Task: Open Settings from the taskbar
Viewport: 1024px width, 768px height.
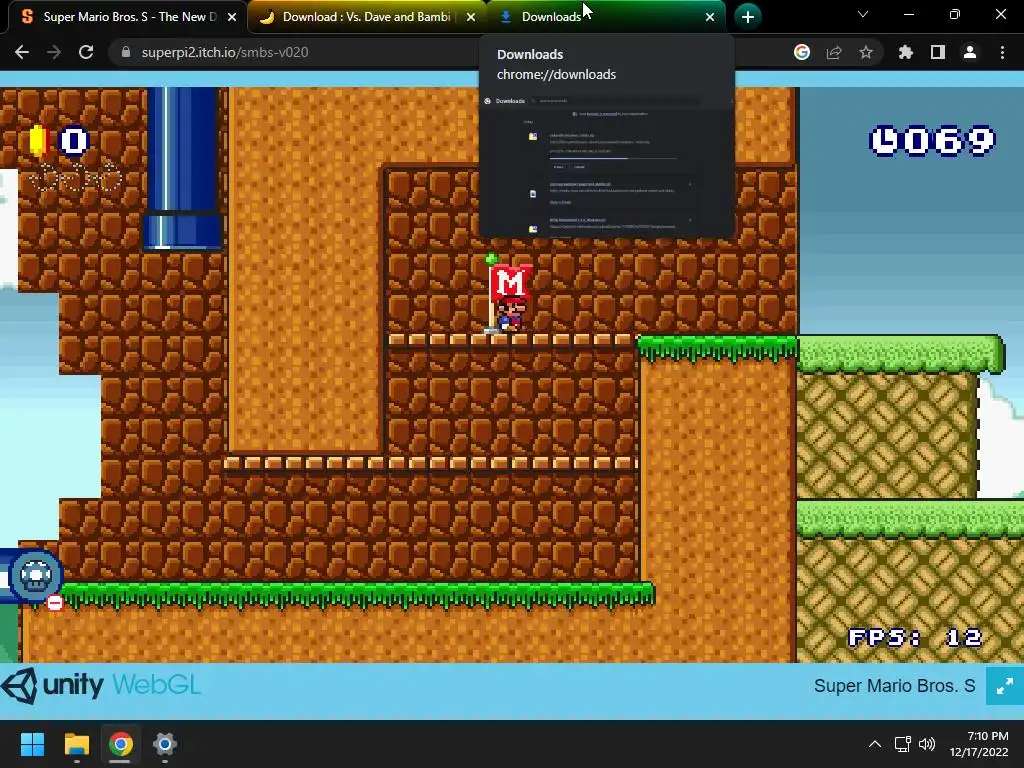Action: (x=165, y=744)
